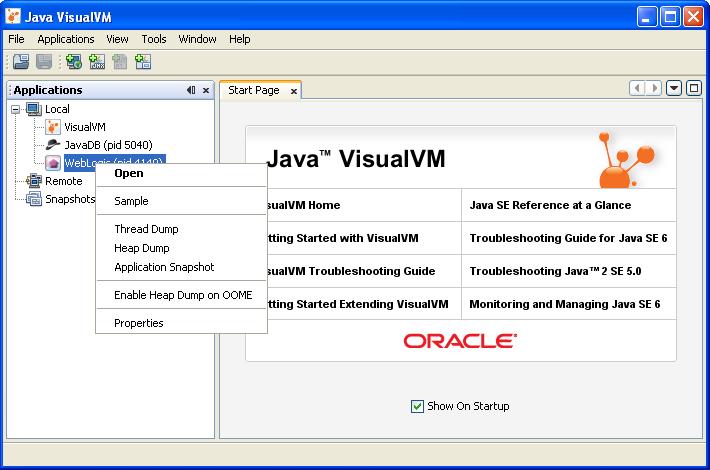Click the Add JMX Connection toolbar icon
The image size is (710, 470).
97,62
